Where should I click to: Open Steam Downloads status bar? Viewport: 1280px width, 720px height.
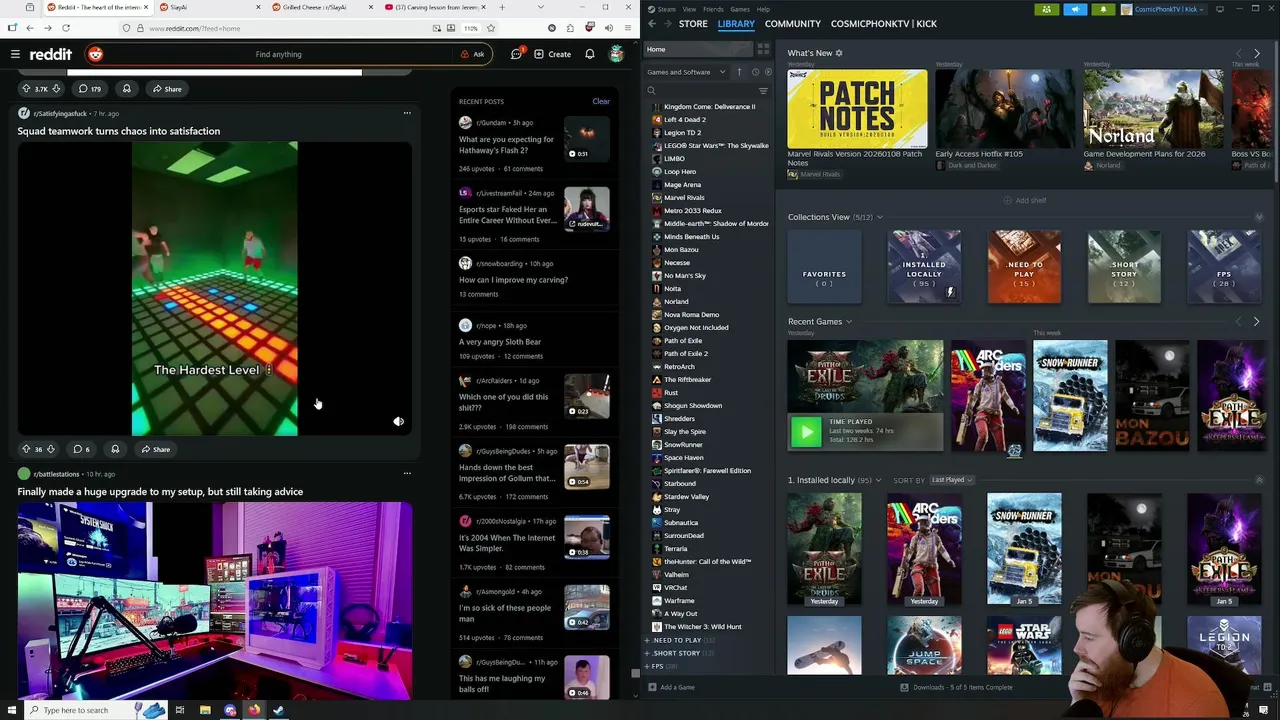(957, 687)
